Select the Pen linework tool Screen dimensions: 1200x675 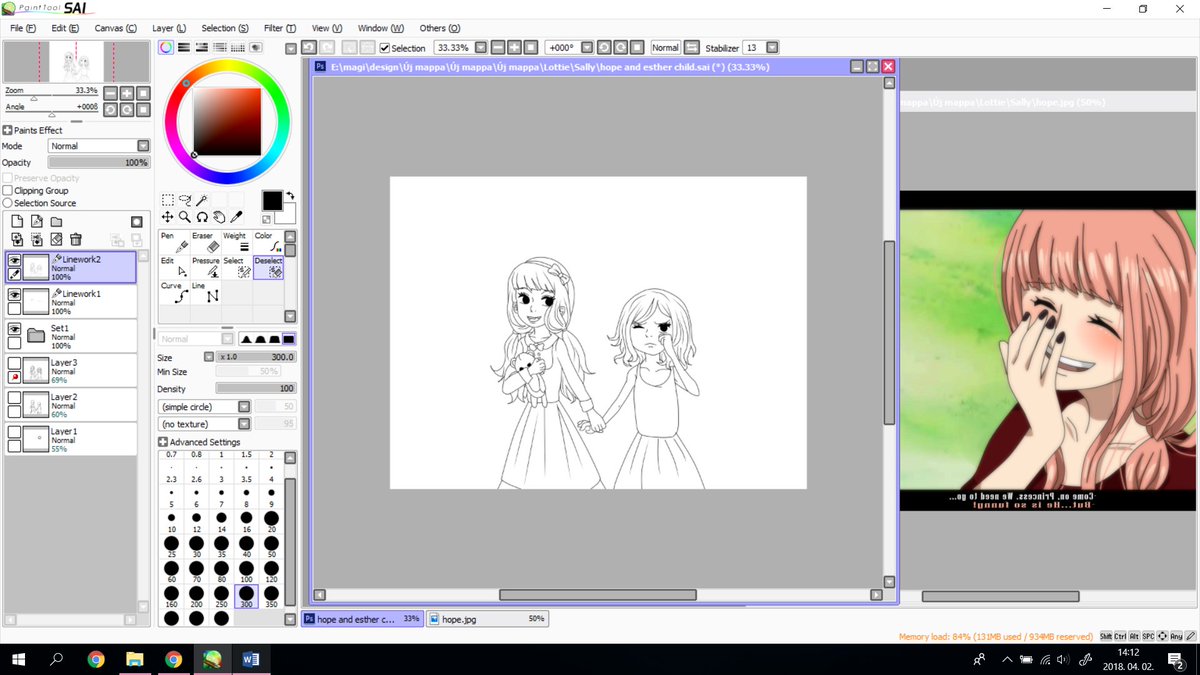(x=175, y=242)
